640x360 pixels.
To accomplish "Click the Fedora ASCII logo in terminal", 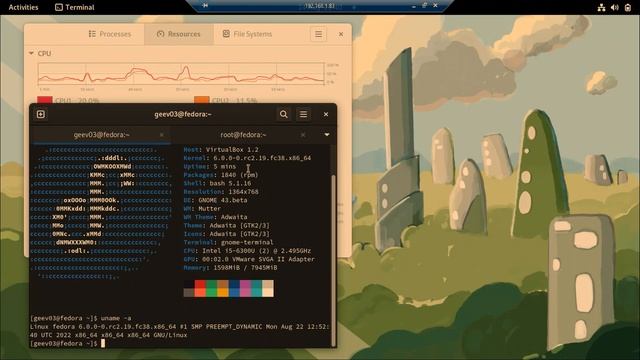I will click(101, 213).
